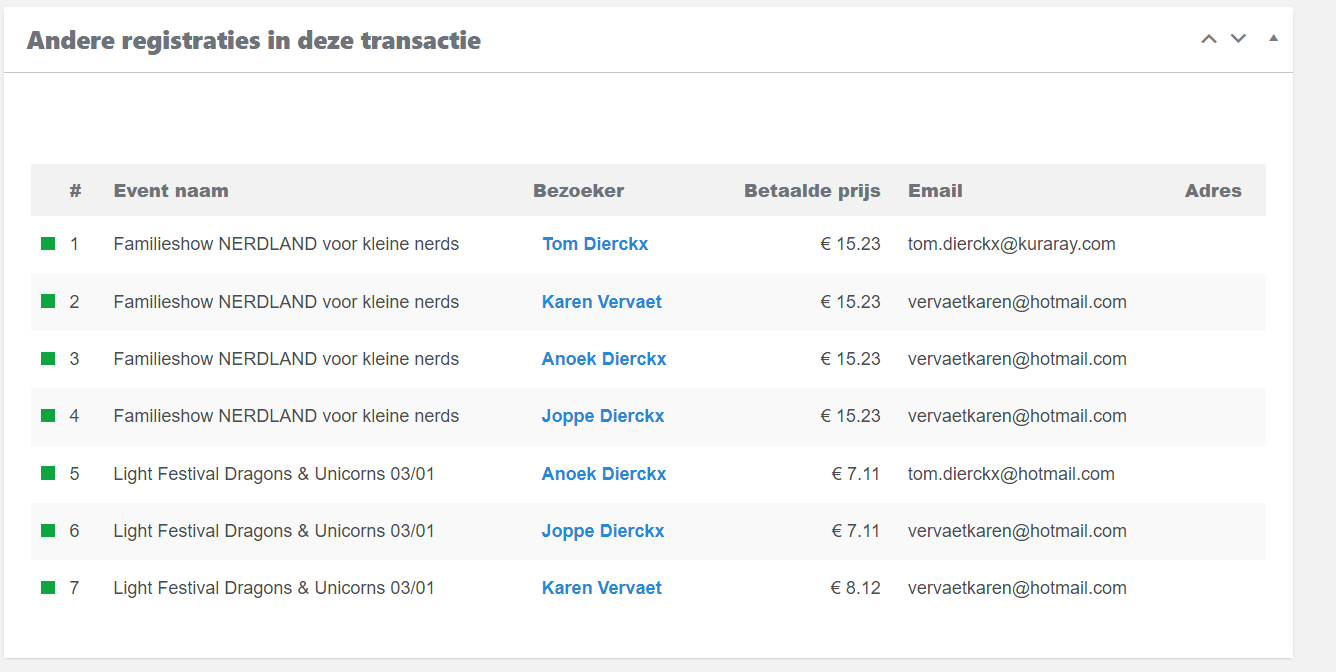Open Anoek Dierckx link in row 3
The width and height of the screenshot is (1336, 672).
coord(604,359)
